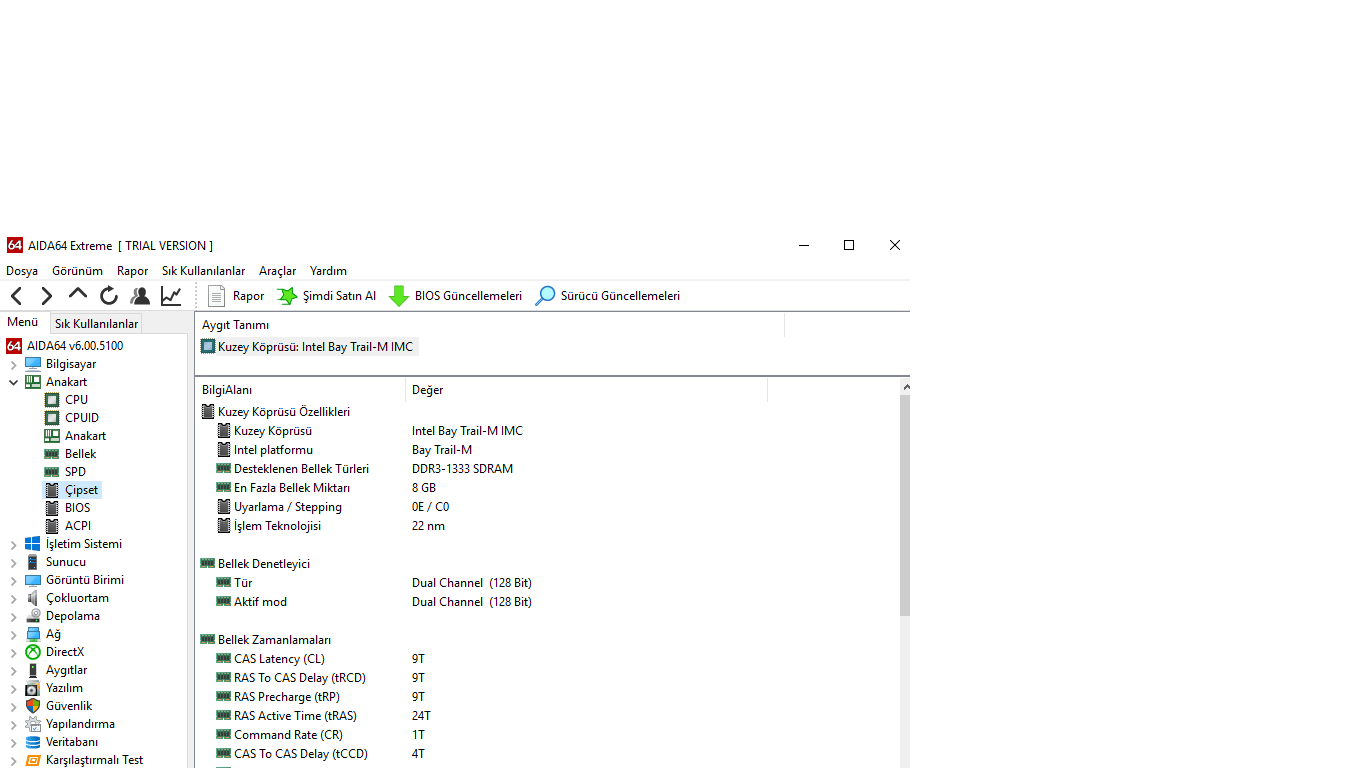The image size is (1366, 768).
Task: Click the İşletim Sistemi Windows logo icon
Action: pos(33,544)
